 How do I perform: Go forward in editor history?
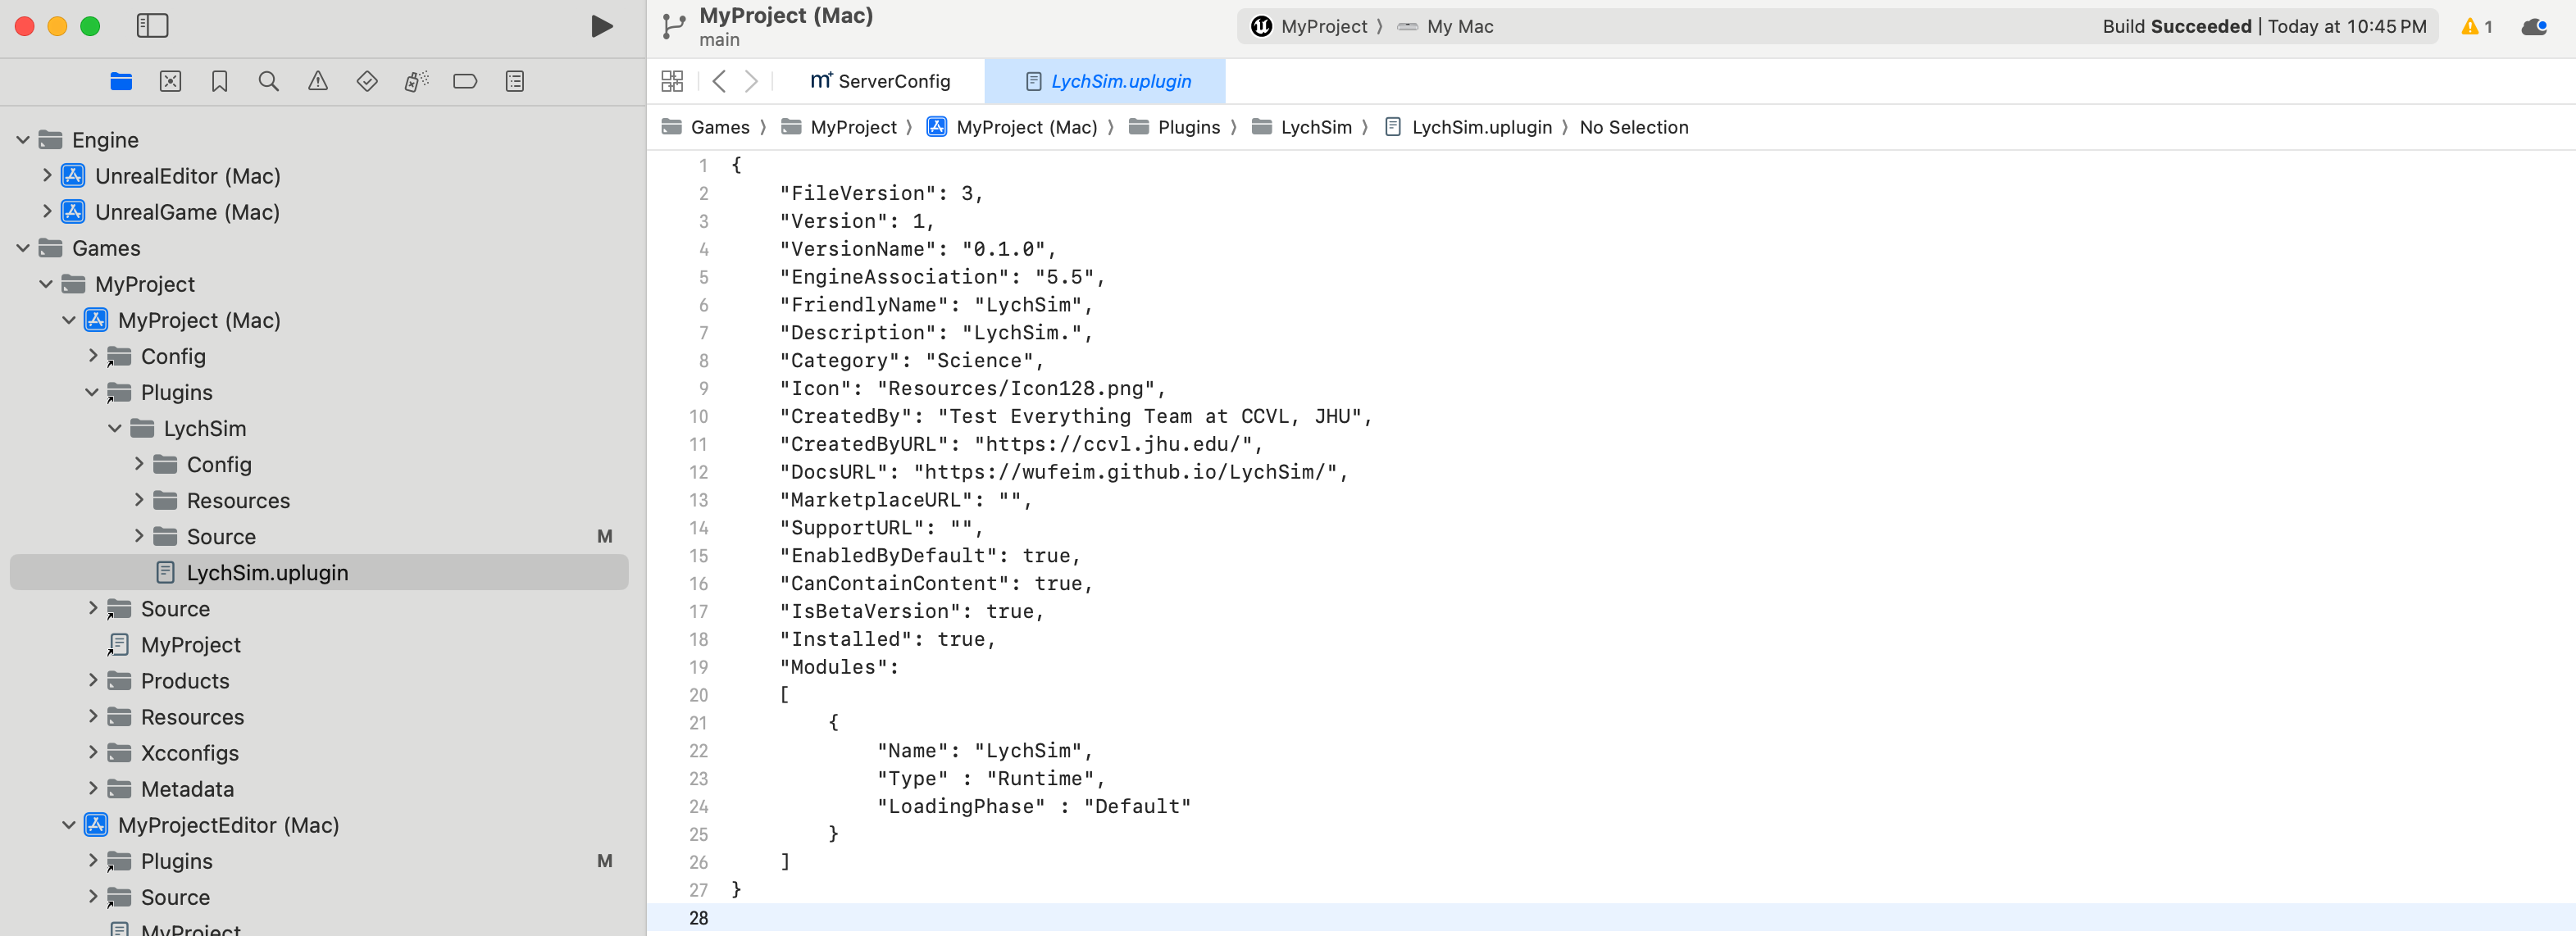point(752,81)
